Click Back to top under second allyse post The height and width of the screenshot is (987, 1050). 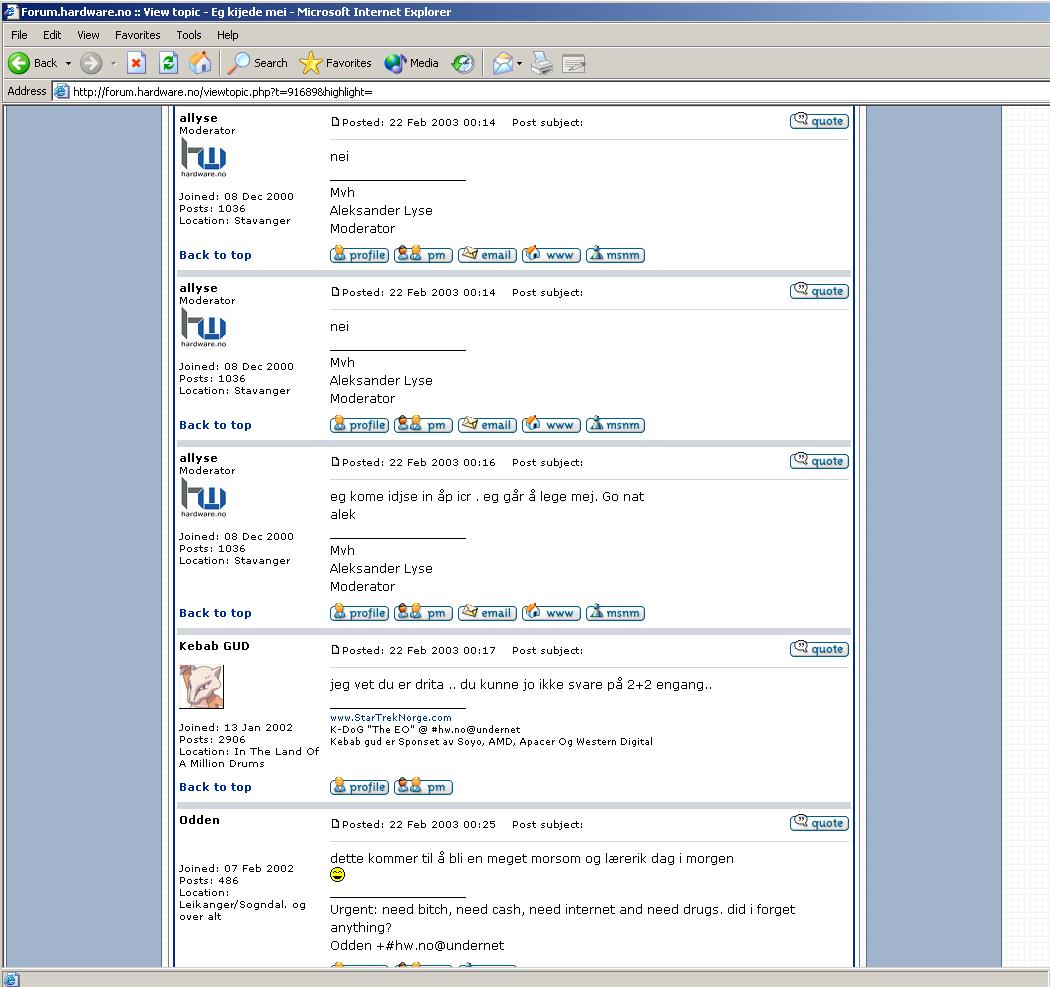[x=215, y=425]
